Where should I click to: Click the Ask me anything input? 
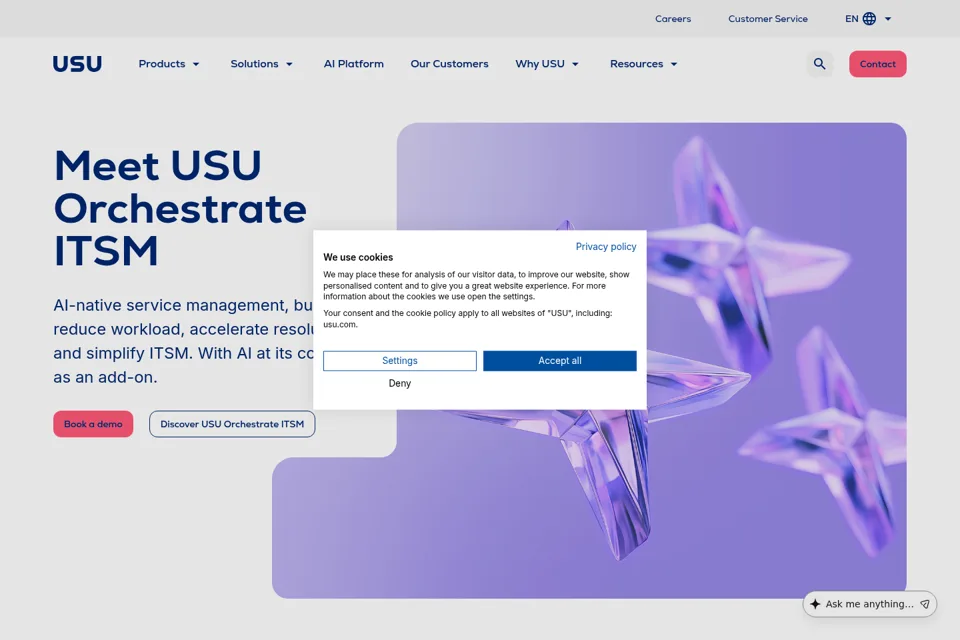869,604
